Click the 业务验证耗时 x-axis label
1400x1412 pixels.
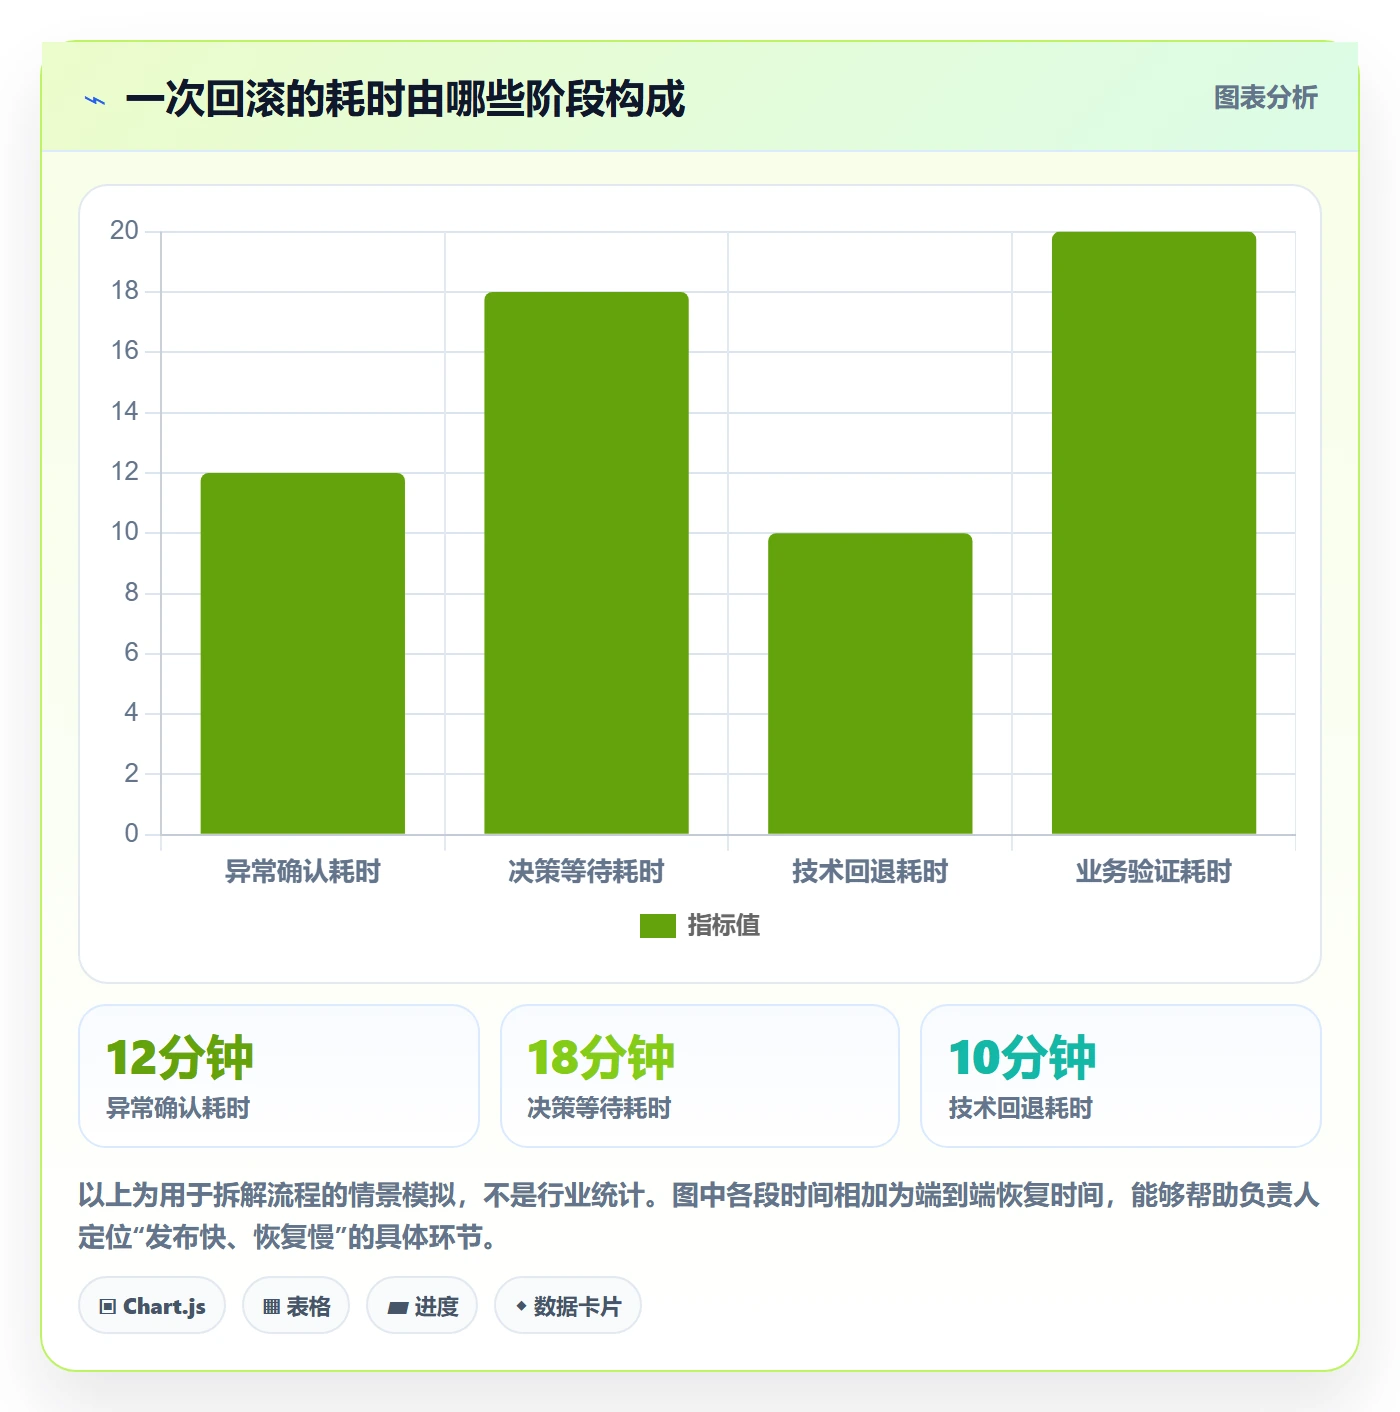pyautogui.click(x=1154, y=872)
